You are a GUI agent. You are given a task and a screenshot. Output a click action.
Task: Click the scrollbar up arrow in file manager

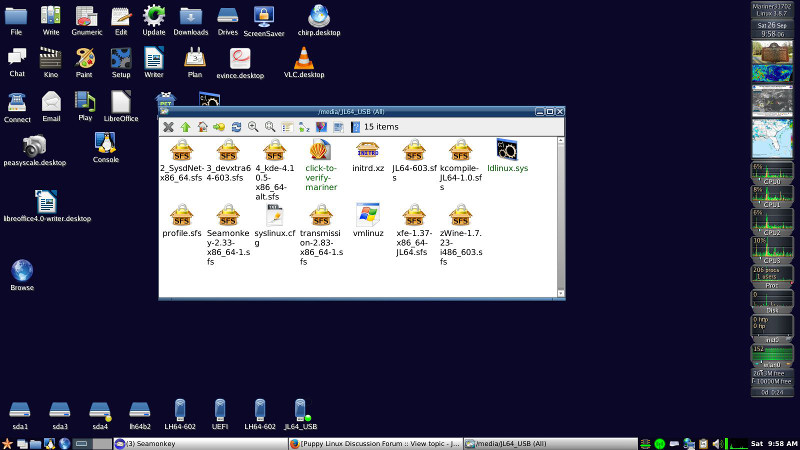click(561, 140)
